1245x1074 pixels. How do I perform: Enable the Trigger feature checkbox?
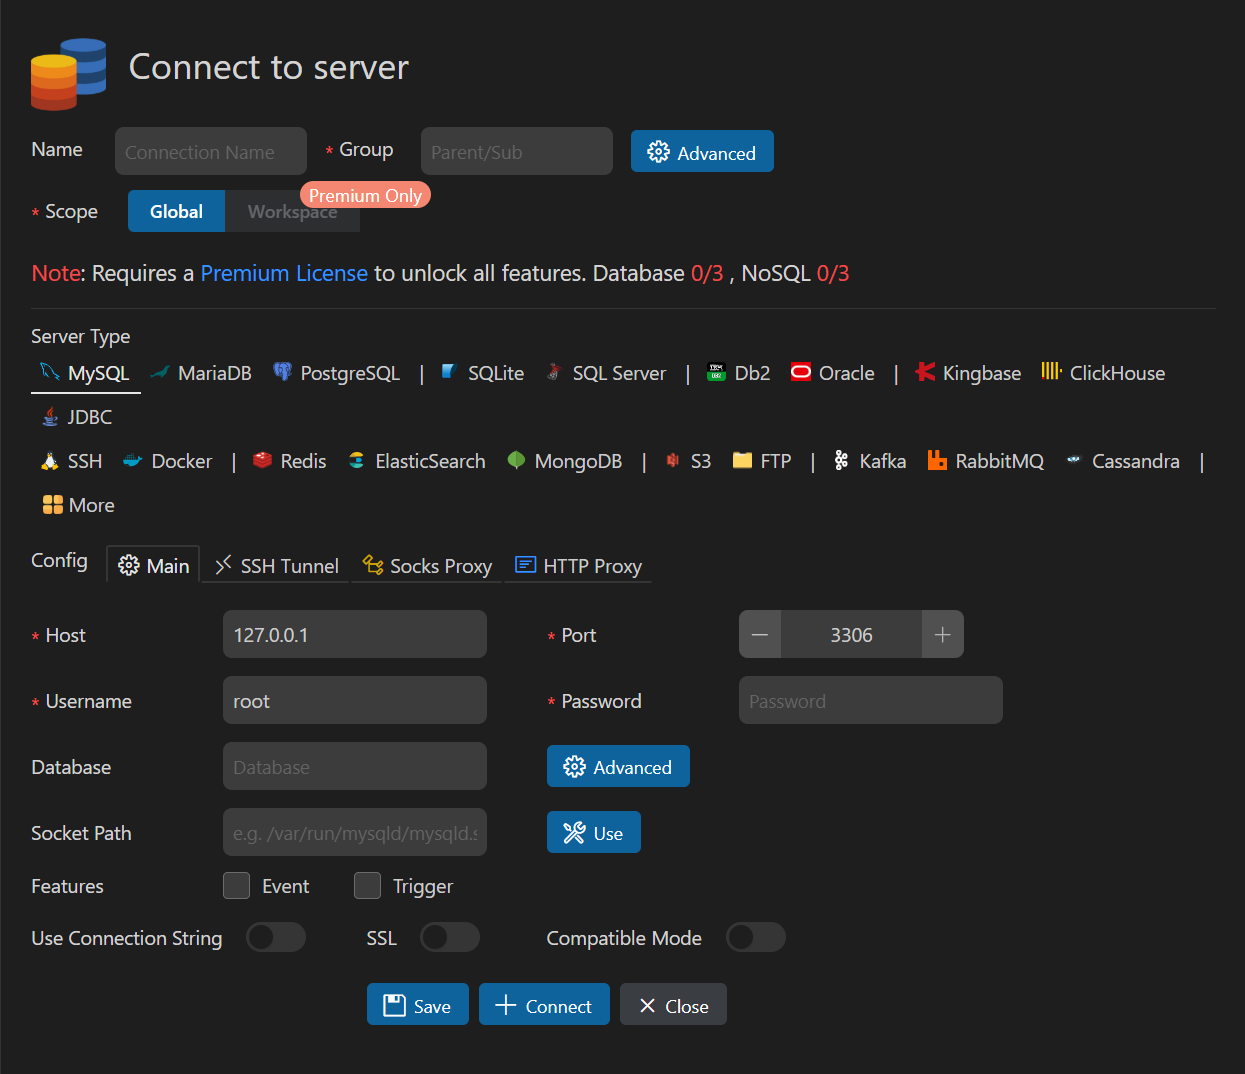(x=368, y=886)
